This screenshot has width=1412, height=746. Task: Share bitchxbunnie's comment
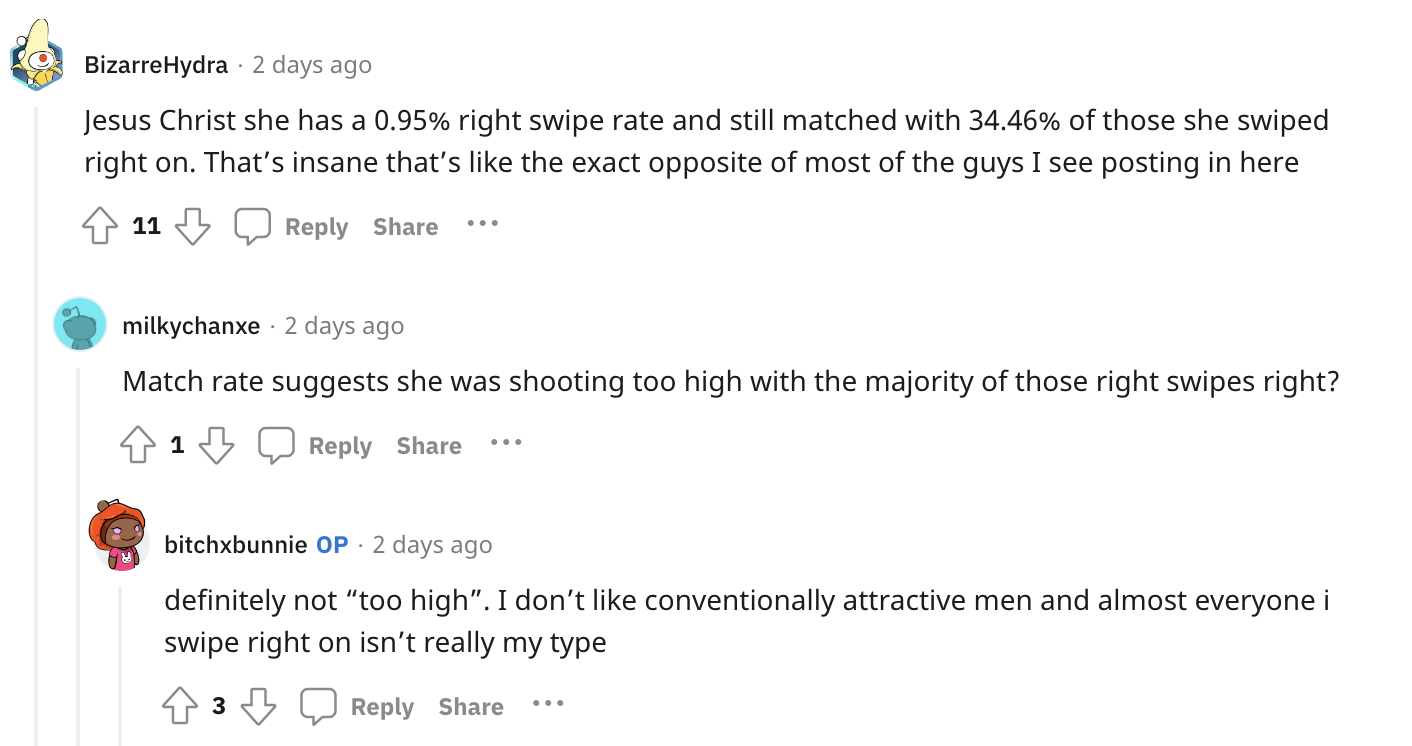pyautogui.click(x=471, y=706)
